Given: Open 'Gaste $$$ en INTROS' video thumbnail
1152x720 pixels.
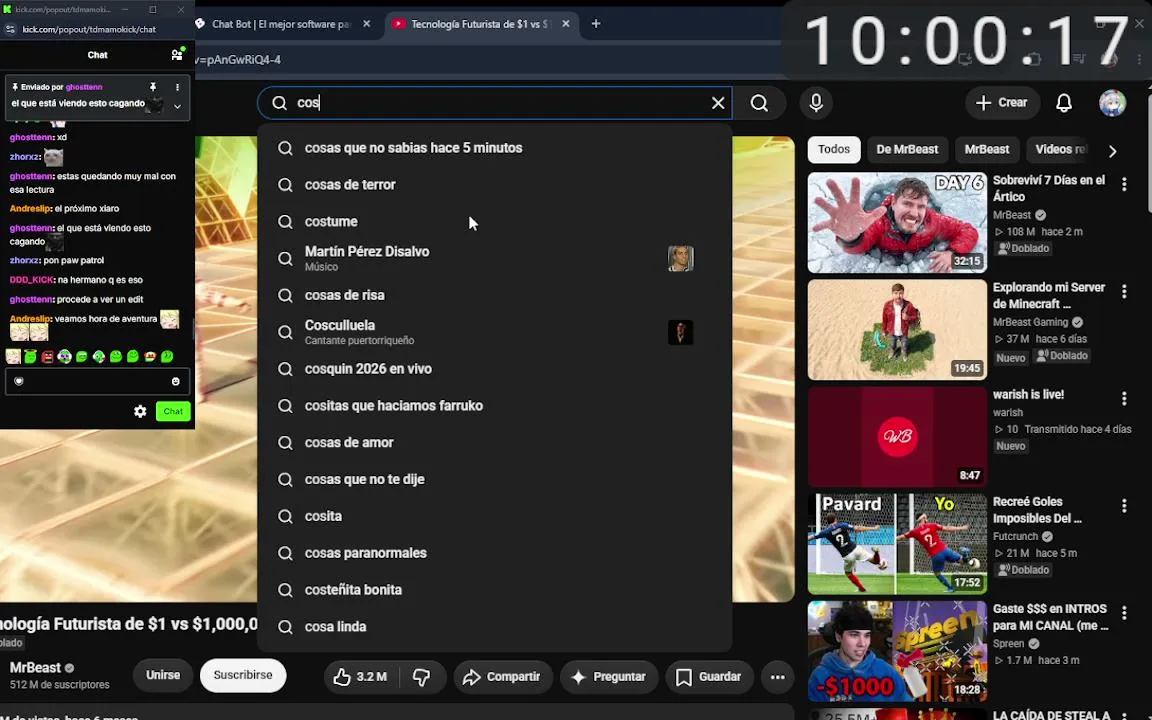Looking at the screenshot, I should pos(897,651).
